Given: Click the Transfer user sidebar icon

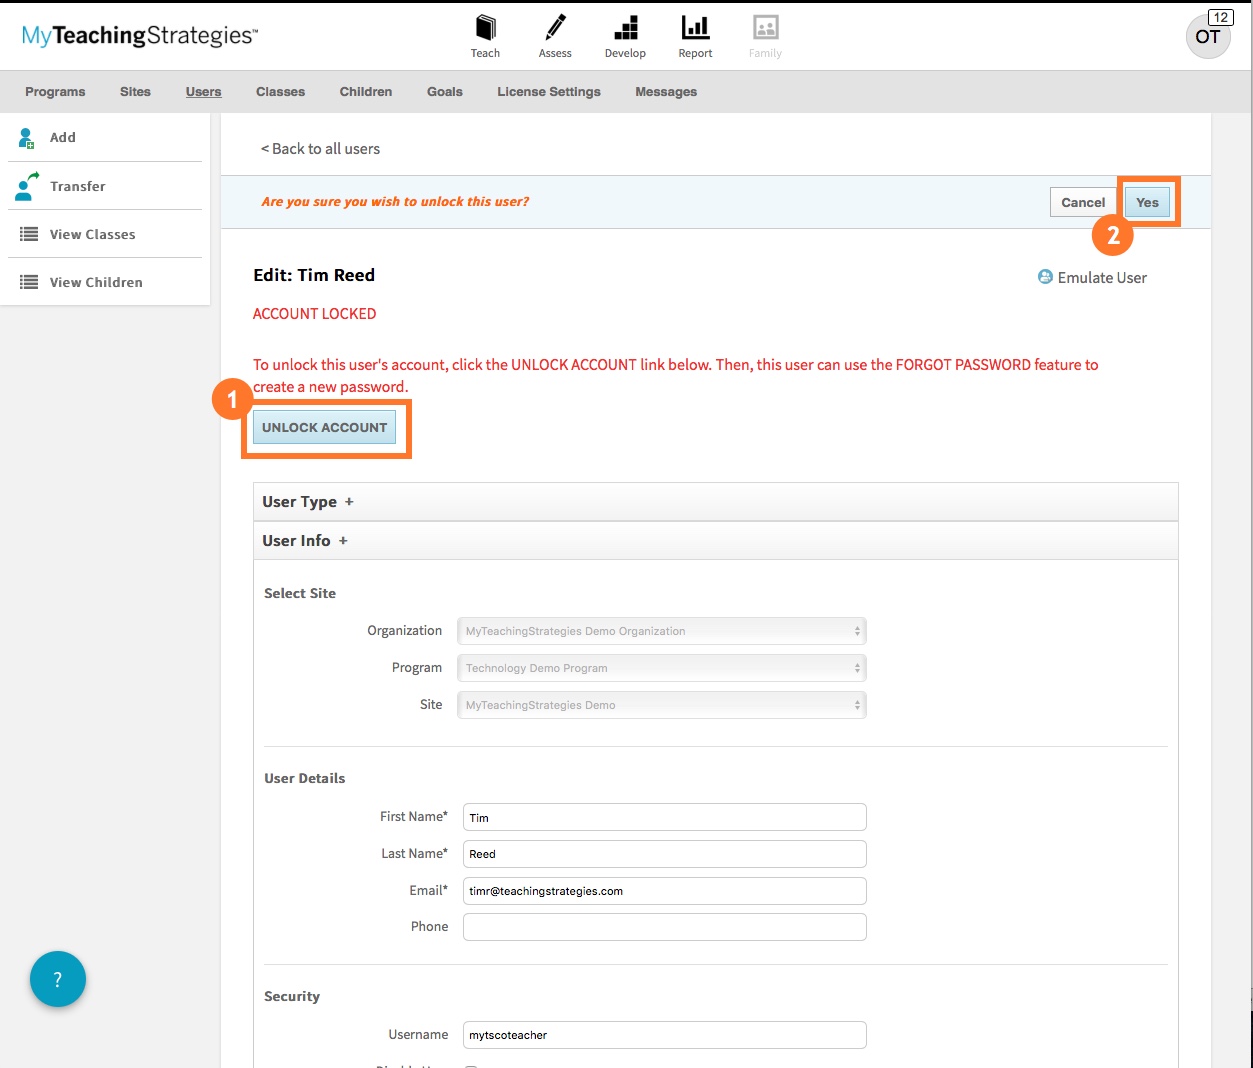Looking at the screenshot, I should pyautogui.click(x=27, y=184).
